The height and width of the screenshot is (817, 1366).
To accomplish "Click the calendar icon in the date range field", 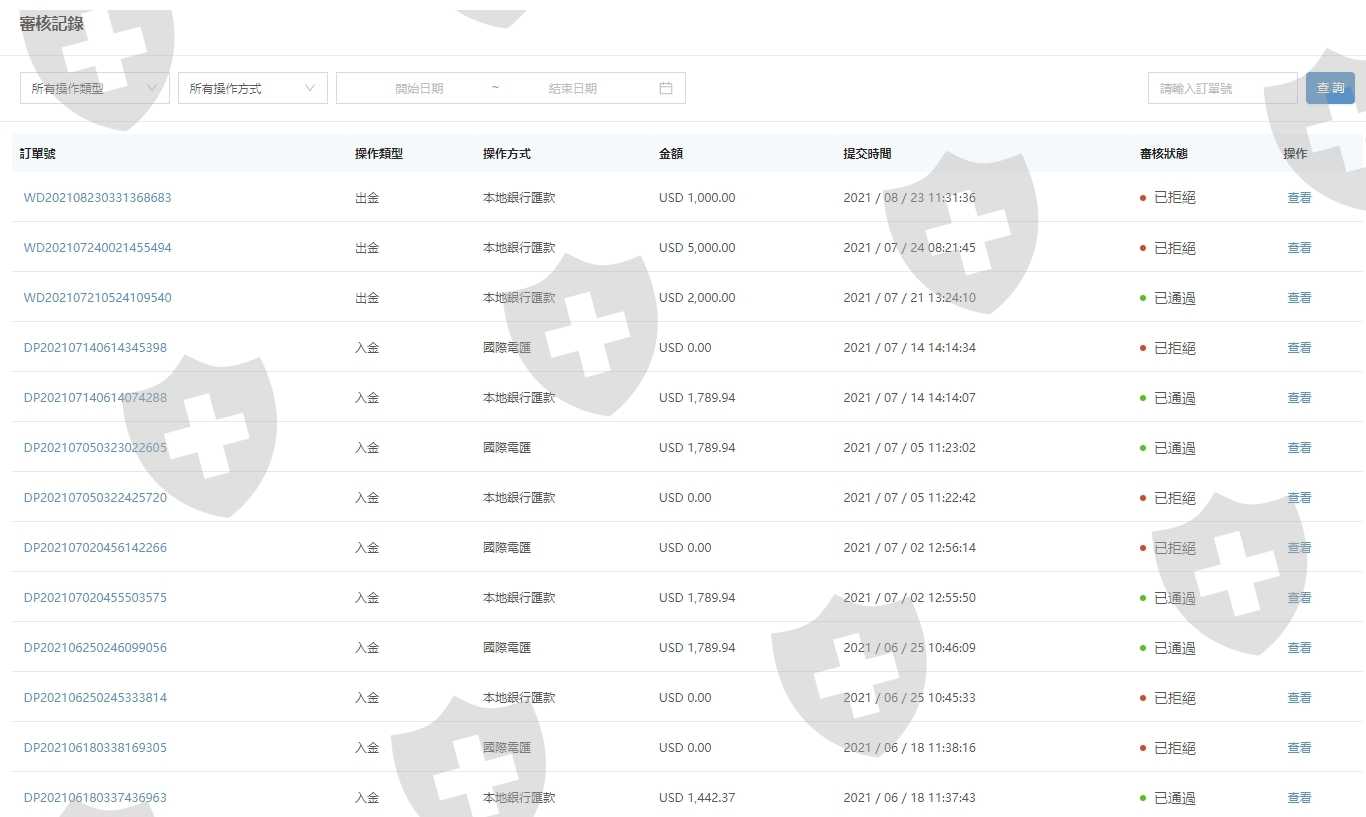I will click(x=666, y=88).
